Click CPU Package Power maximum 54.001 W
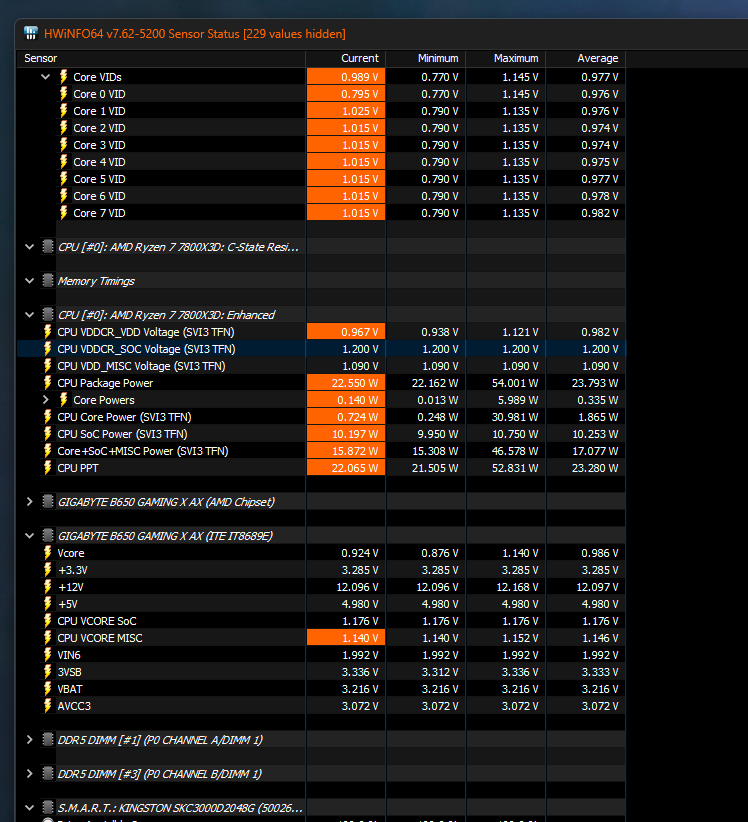Screen dimensions: 748x822 click(515, 383)
